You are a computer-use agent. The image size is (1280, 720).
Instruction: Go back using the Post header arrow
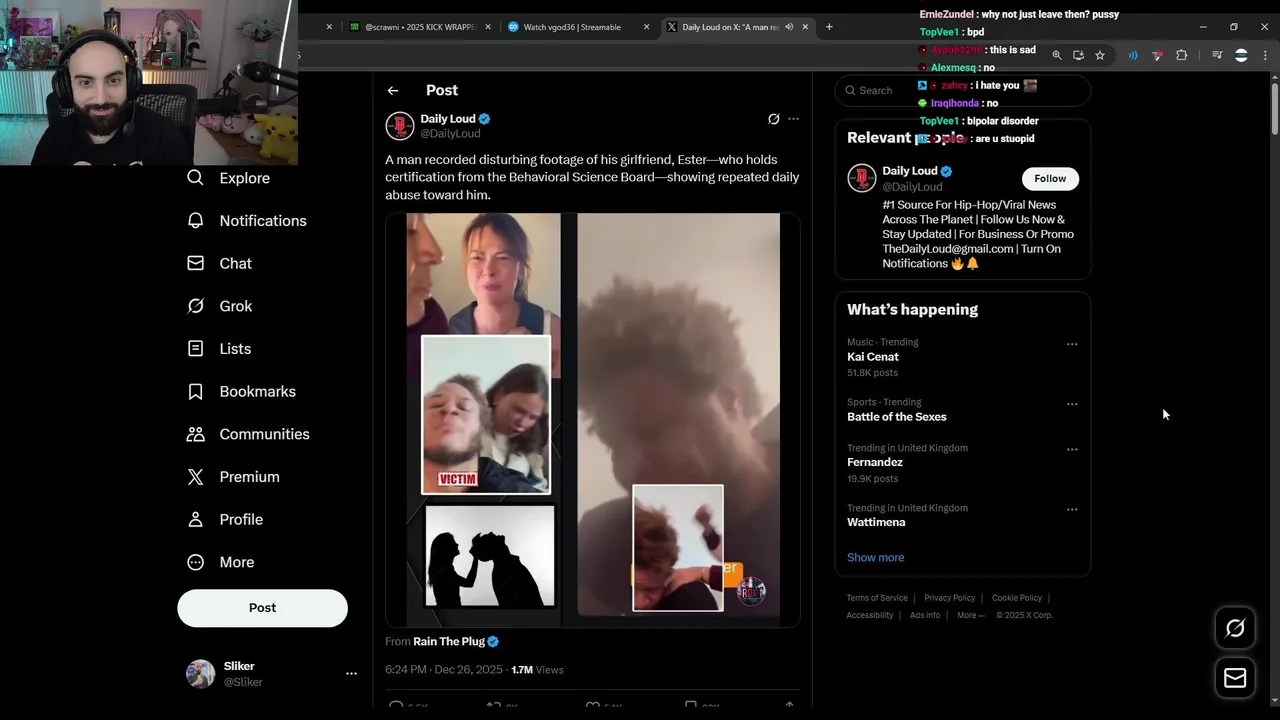click(393, 91)
